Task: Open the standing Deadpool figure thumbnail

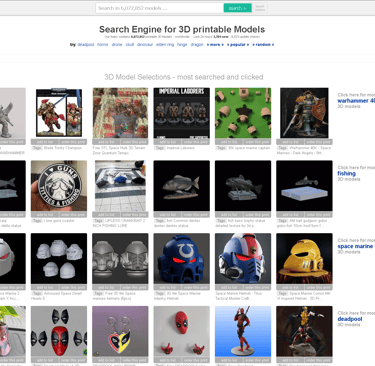Action: coord(243,331)
